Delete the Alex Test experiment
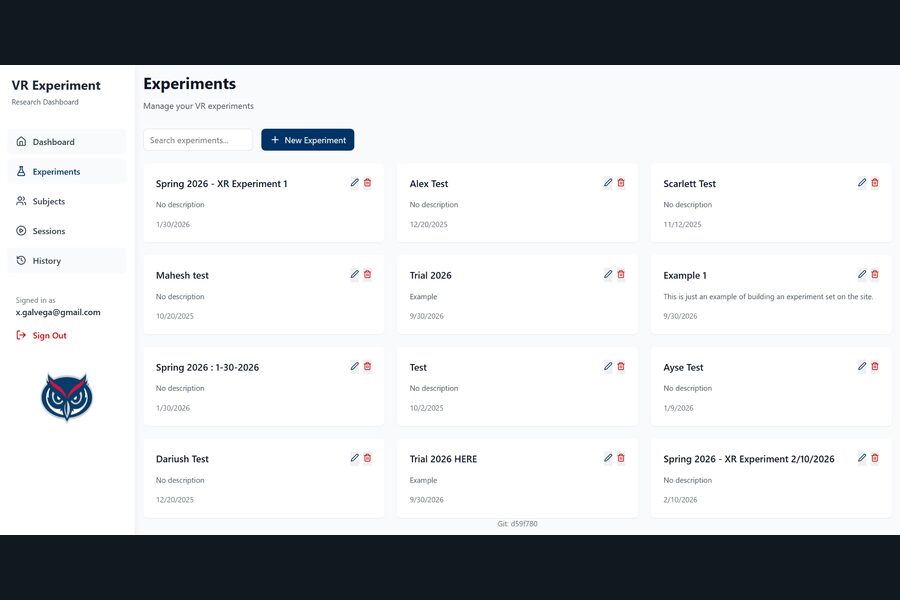900x600 pixels. click(621, 183)
